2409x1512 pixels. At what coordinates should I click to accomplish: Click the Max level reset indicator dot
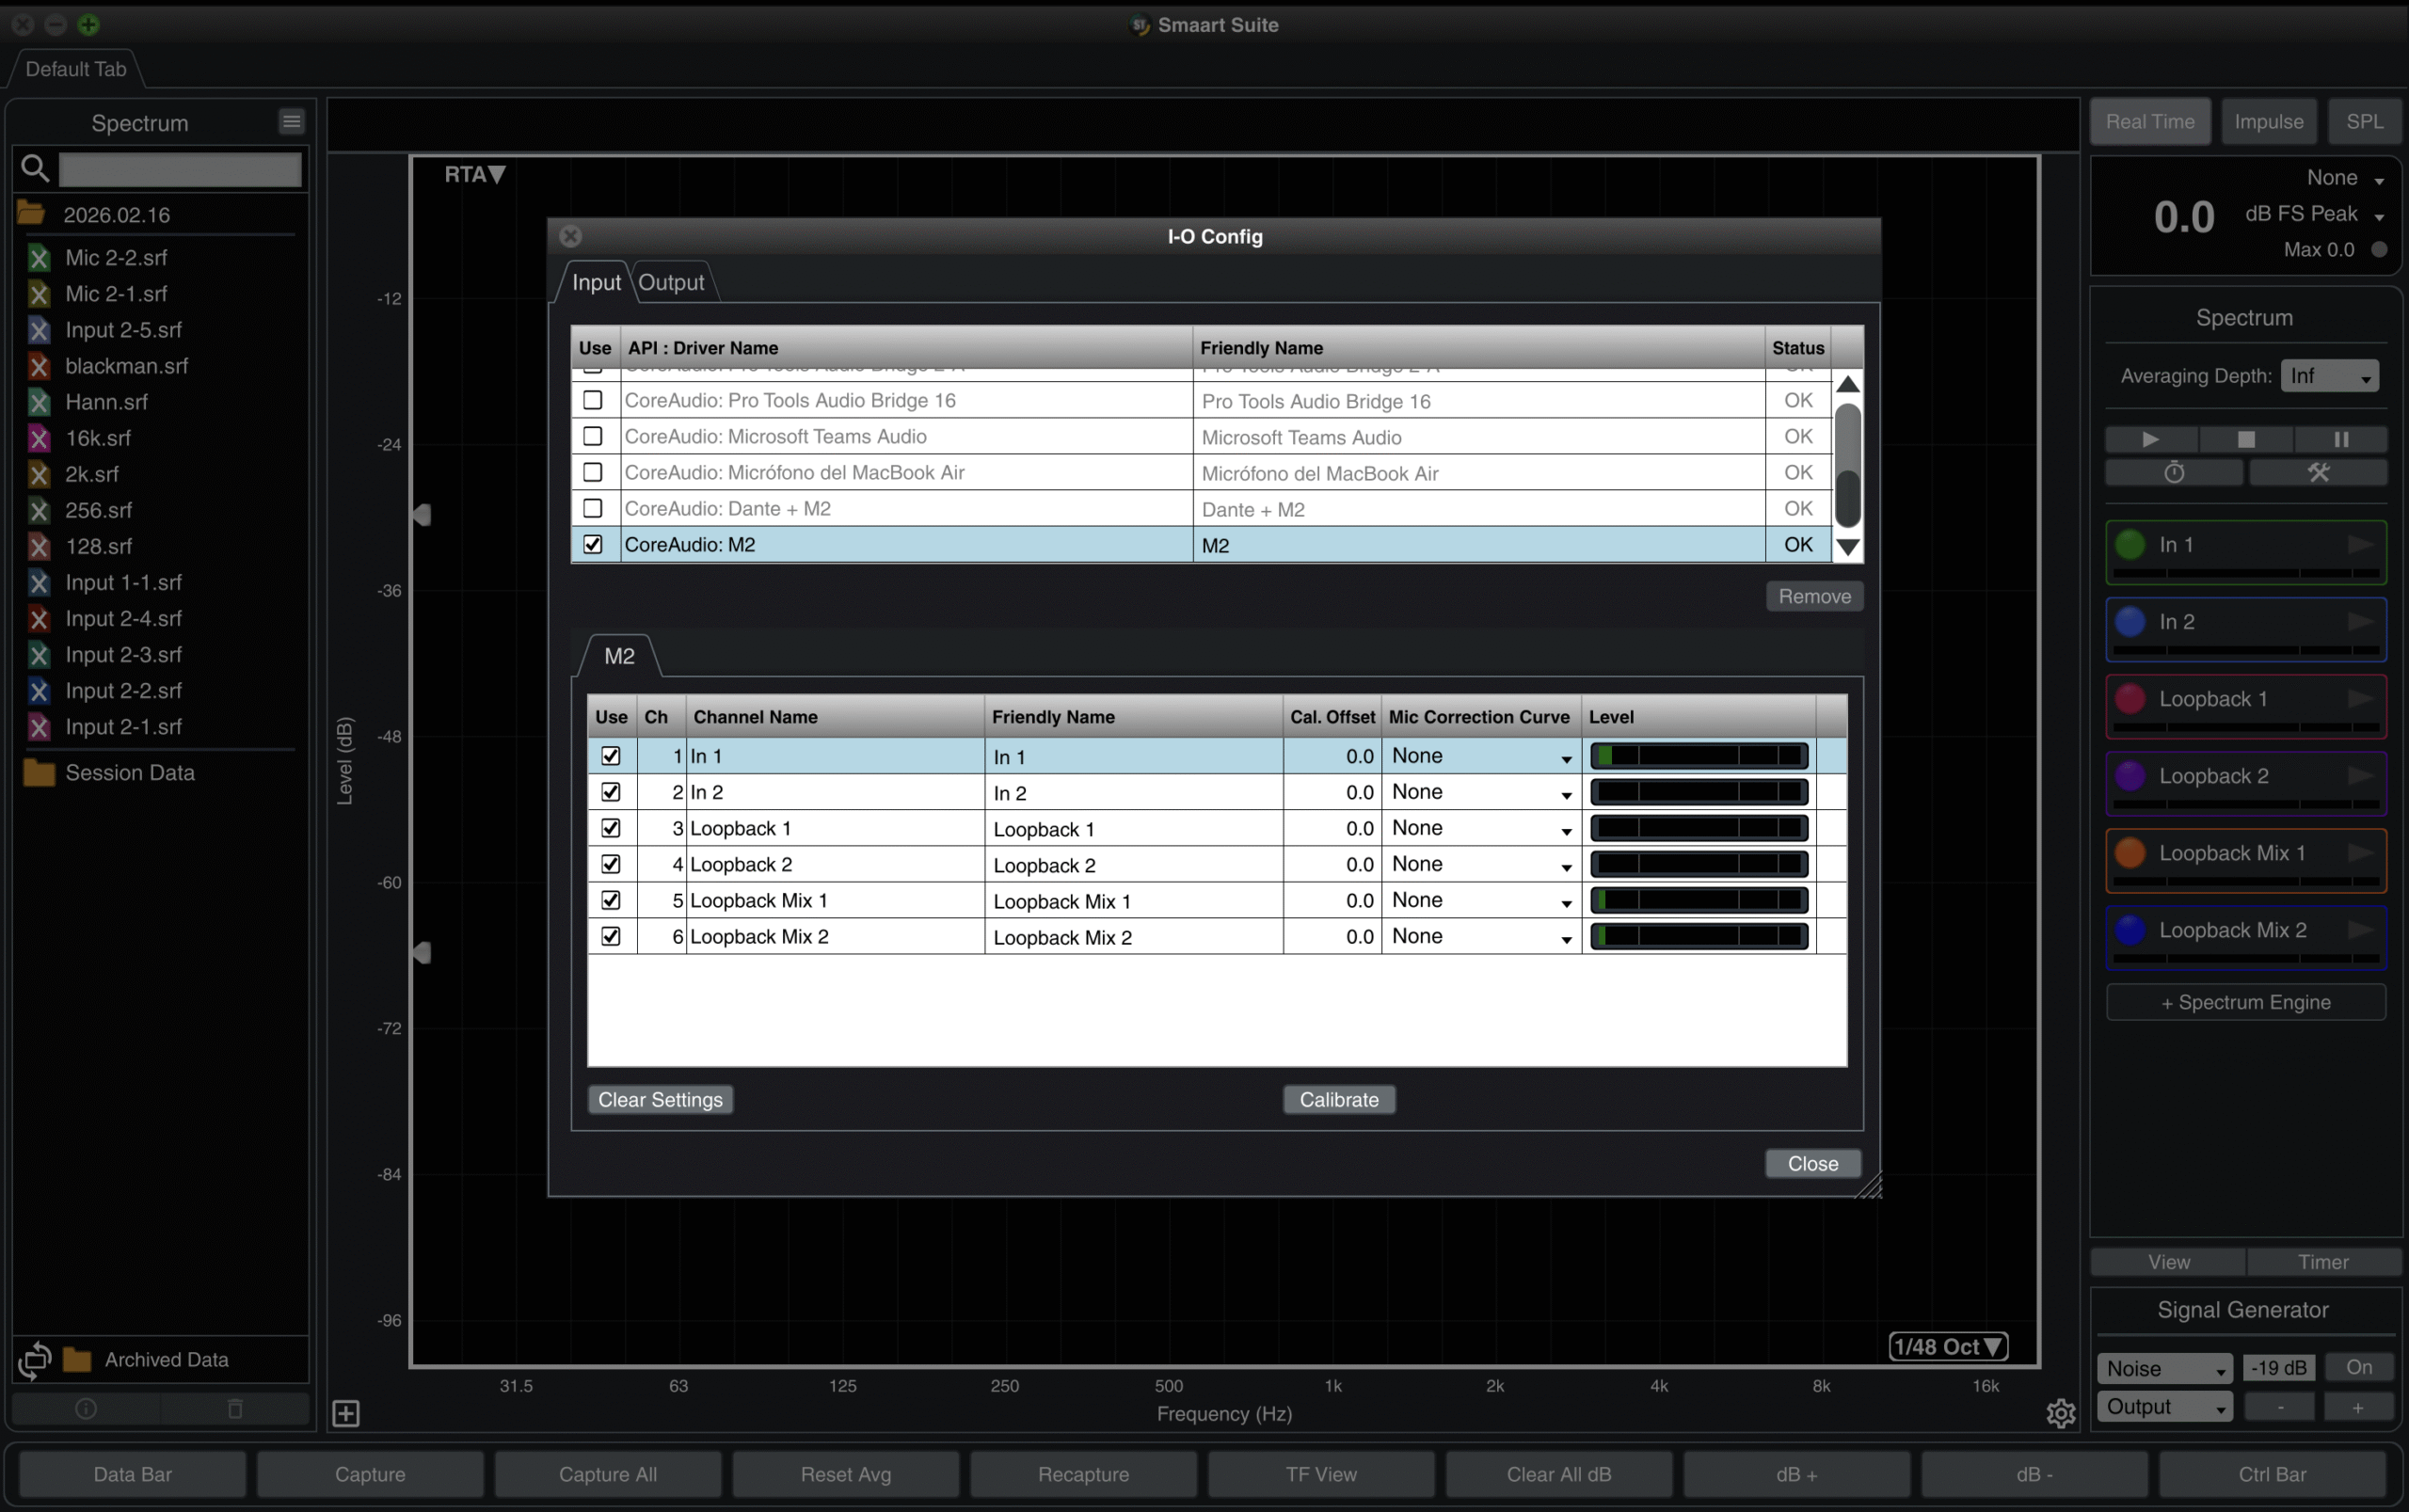click(x=2379, y=250)
